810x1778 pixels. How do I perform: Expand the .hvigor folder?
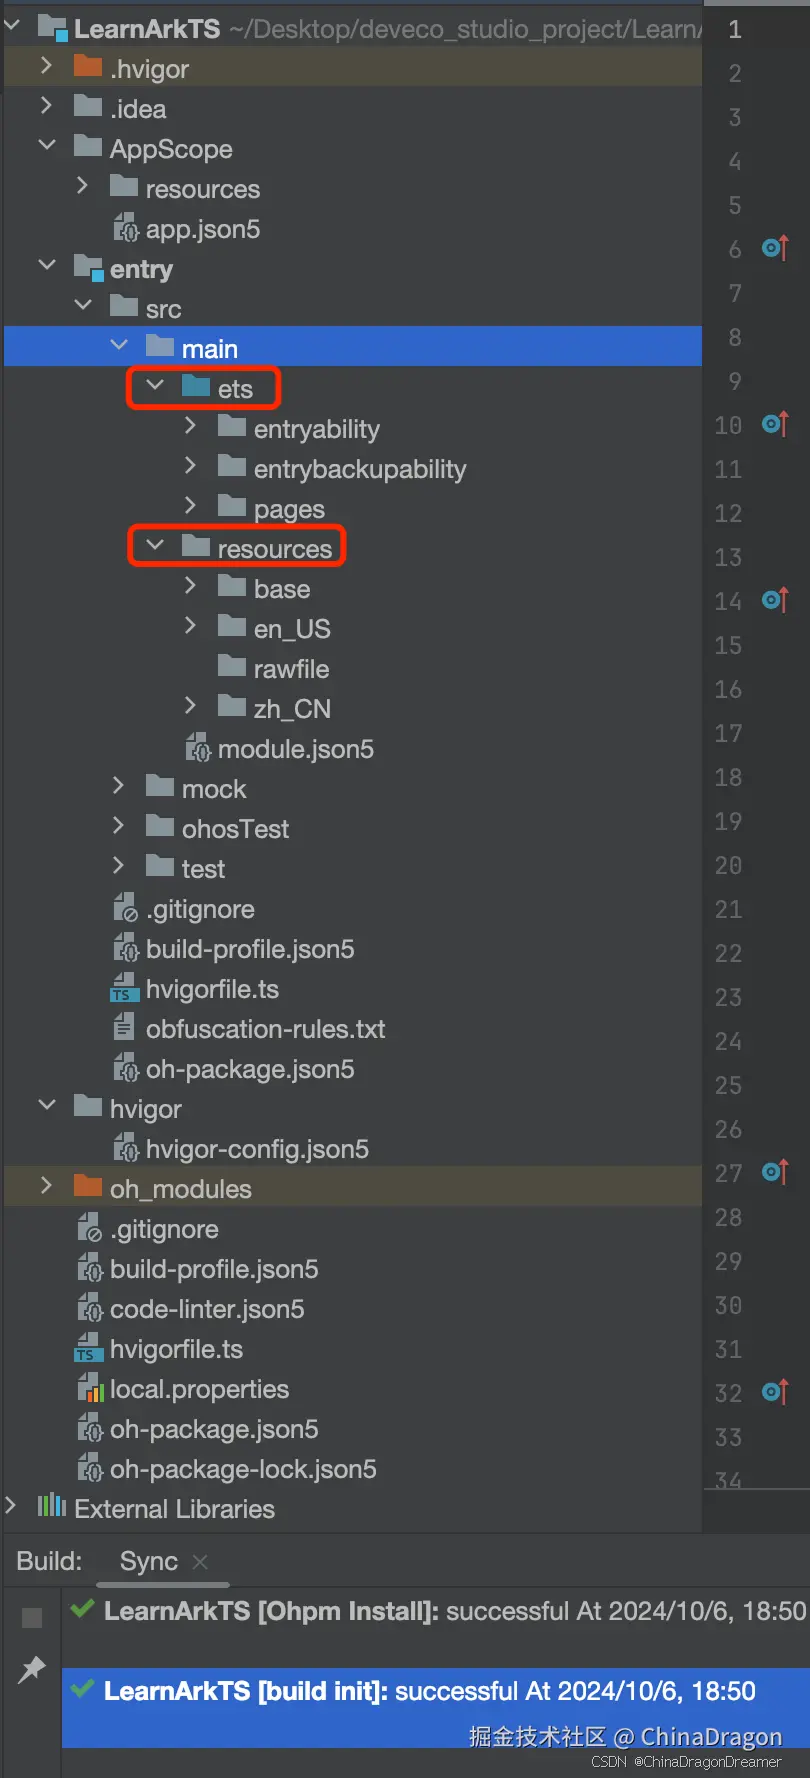coord(46,65)
